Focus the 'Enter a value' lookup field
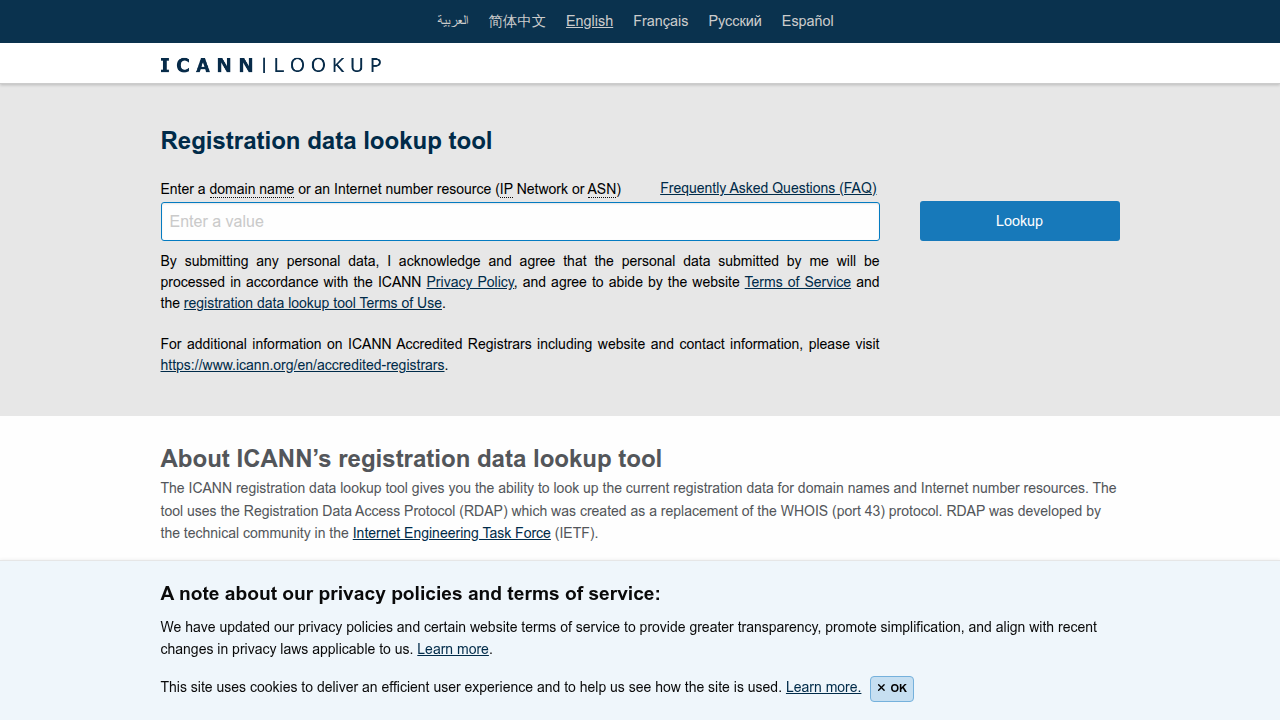 [520, 222]
